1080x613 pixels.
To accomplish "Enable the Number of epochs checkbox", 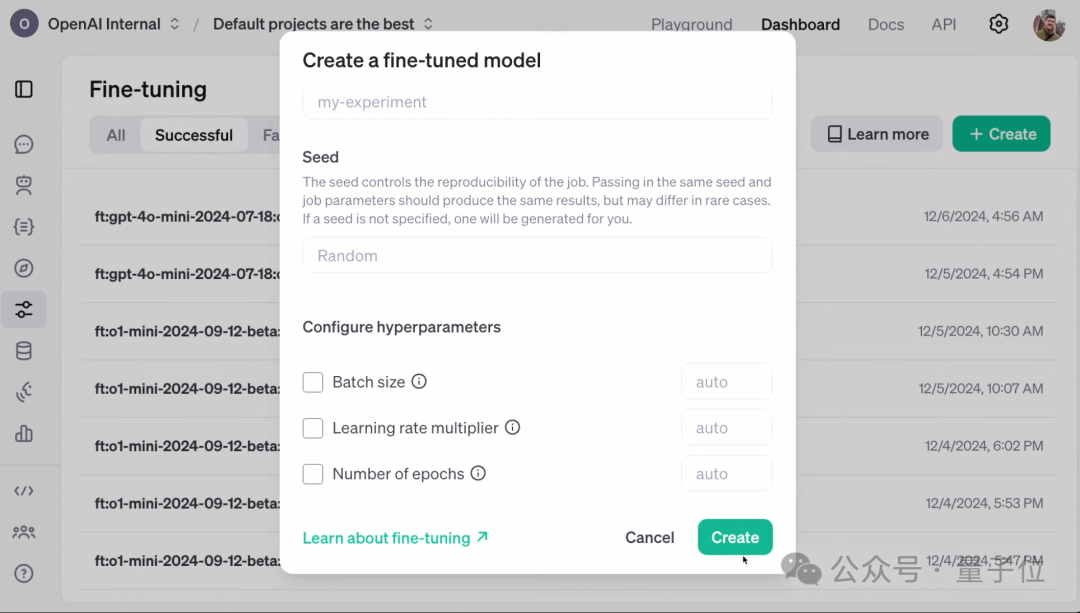I will tap(313, 474).
